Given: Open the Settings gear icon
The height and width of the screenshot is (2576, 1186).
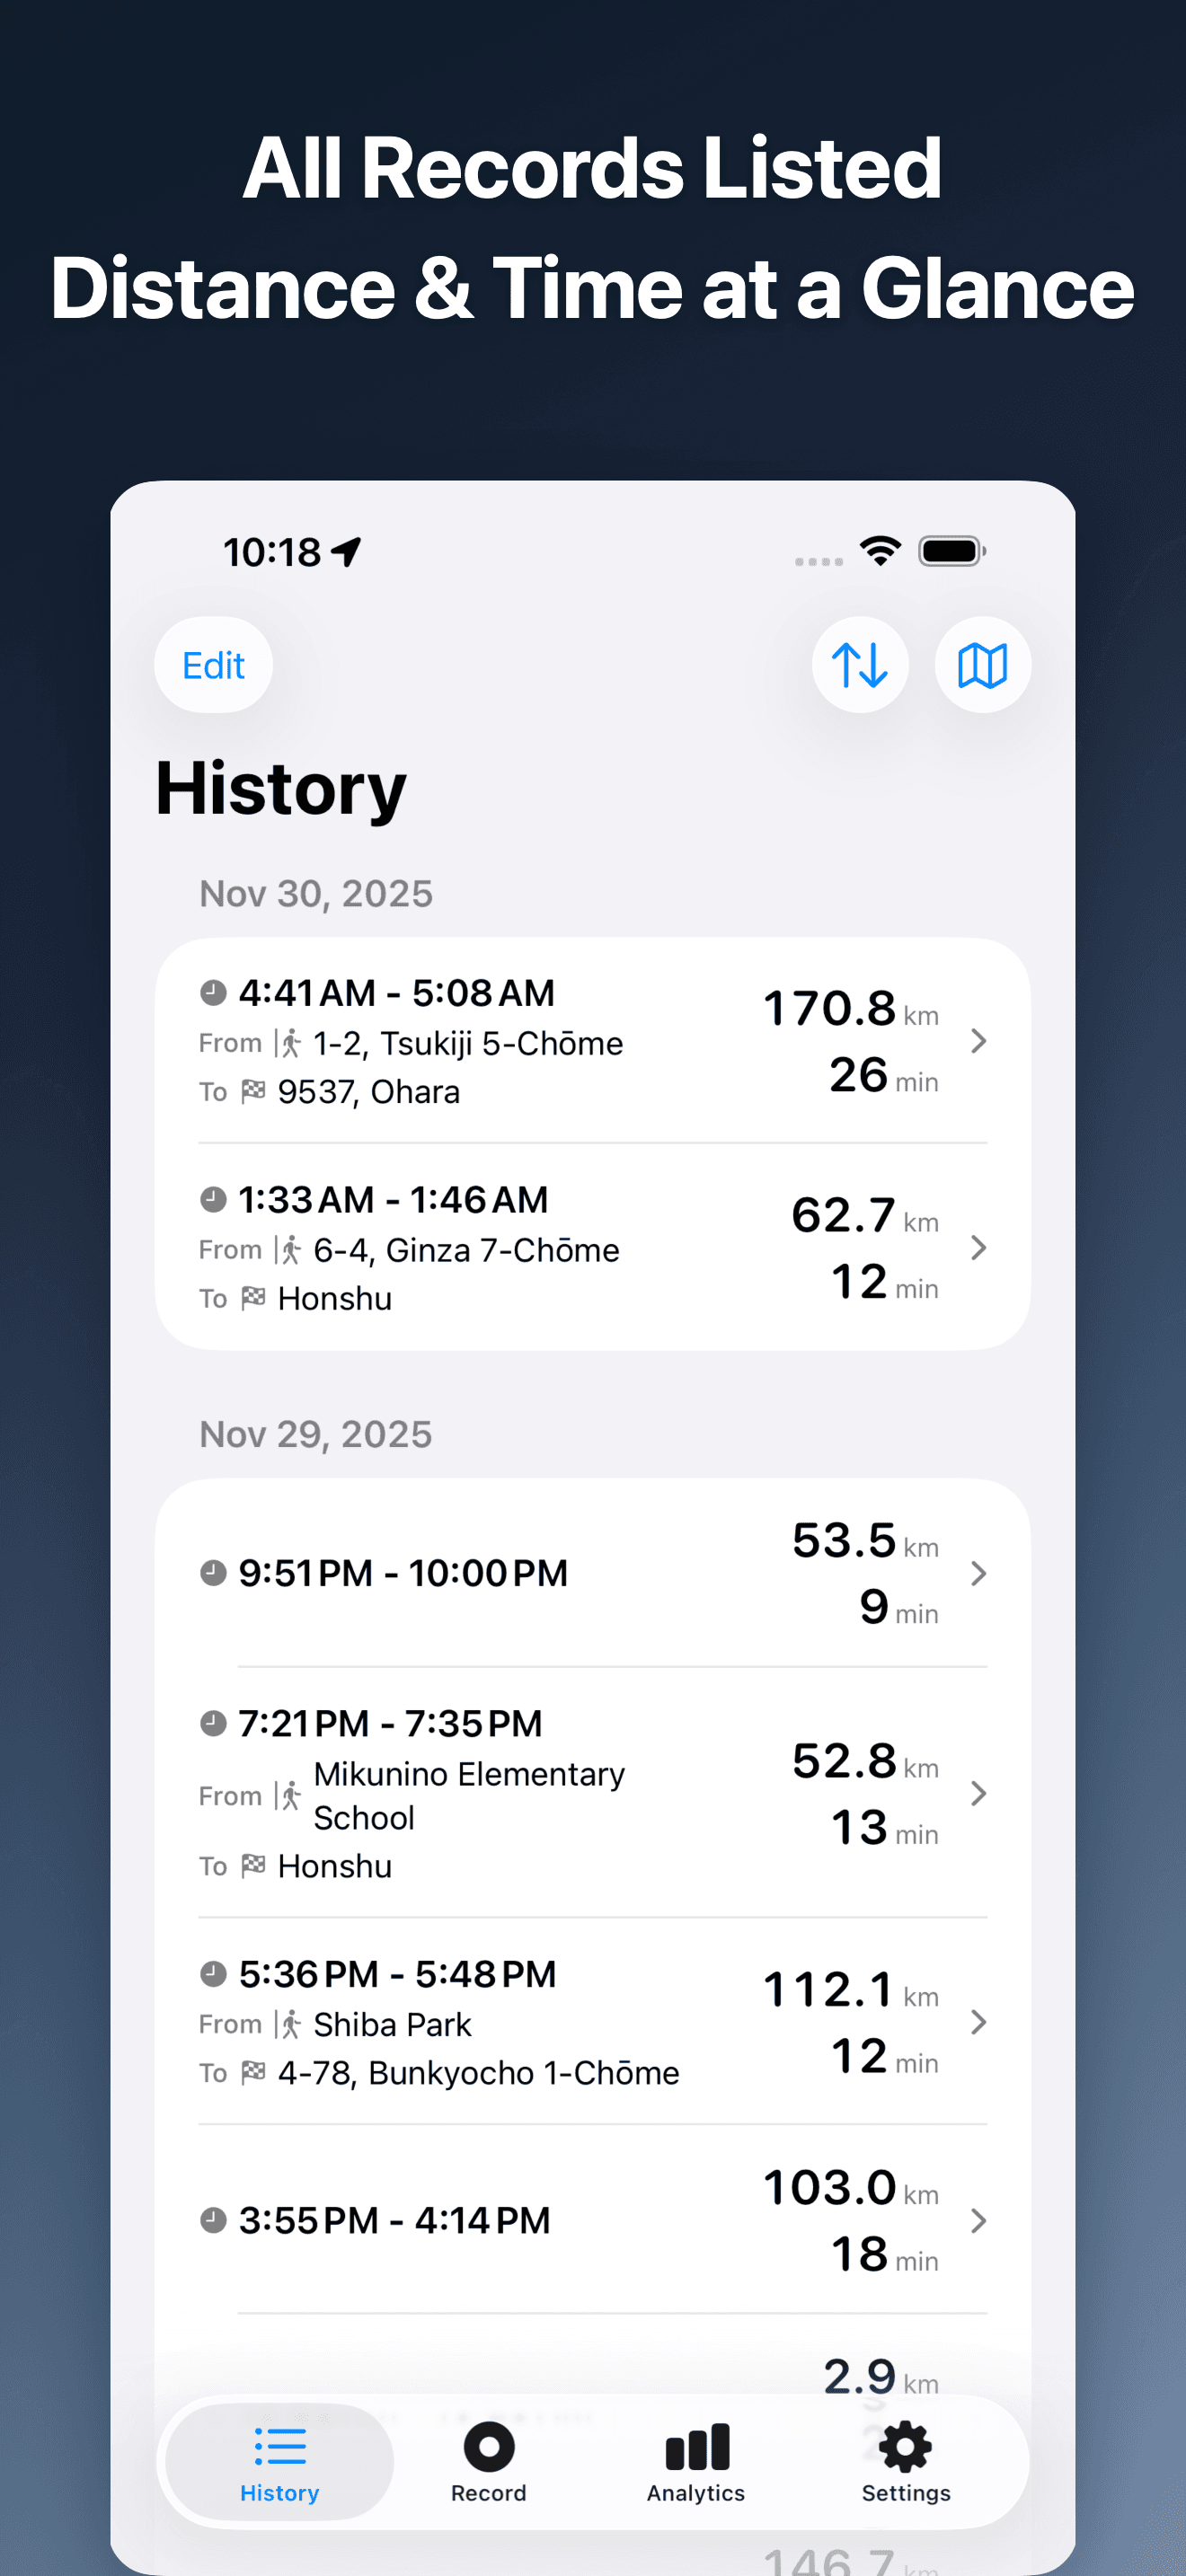Looking at the screenshot, I should (905, 2447).
